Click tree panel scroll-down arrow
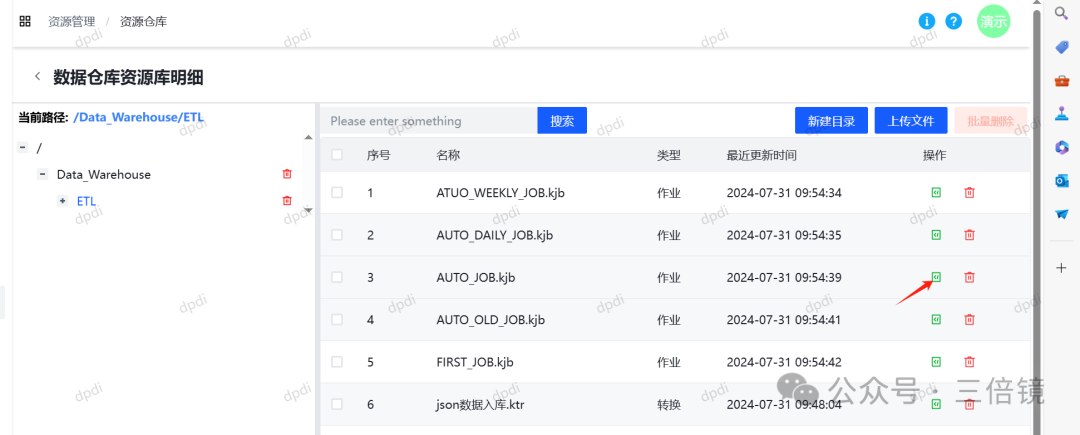This screenshot has height=435, width=1080. pos(309,210)
